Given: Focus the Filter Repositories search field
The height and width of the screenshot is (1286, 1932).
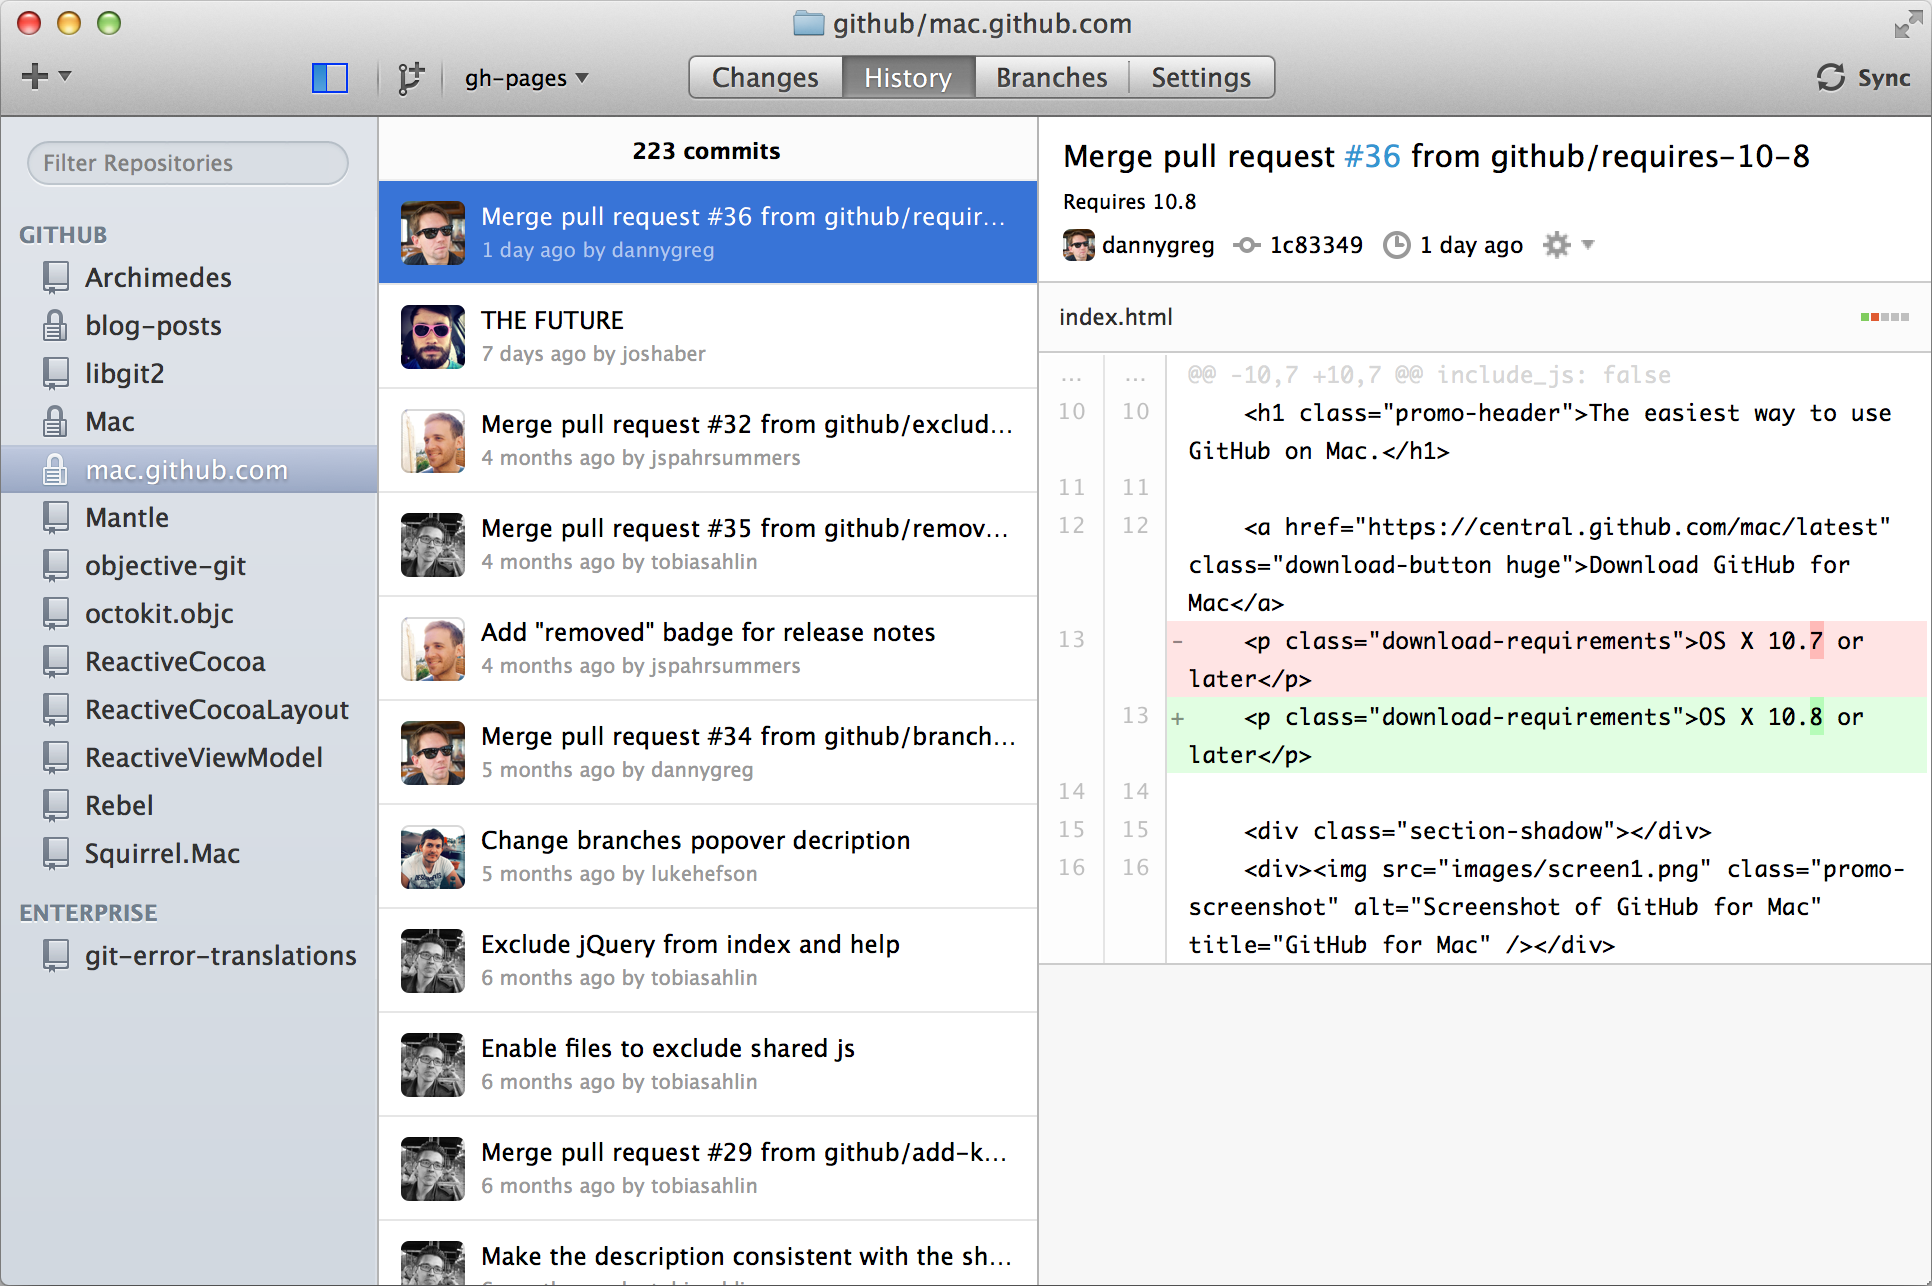Looking at the screenshot, I should click(188, 163).
